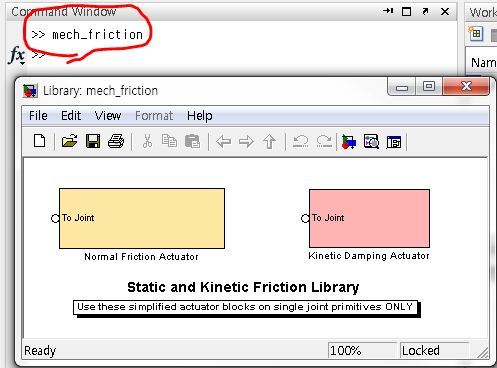The height and width of the screenshot is (368, 497).
Task: Click the Workspace new variable icon
Action: coord(475,33)
